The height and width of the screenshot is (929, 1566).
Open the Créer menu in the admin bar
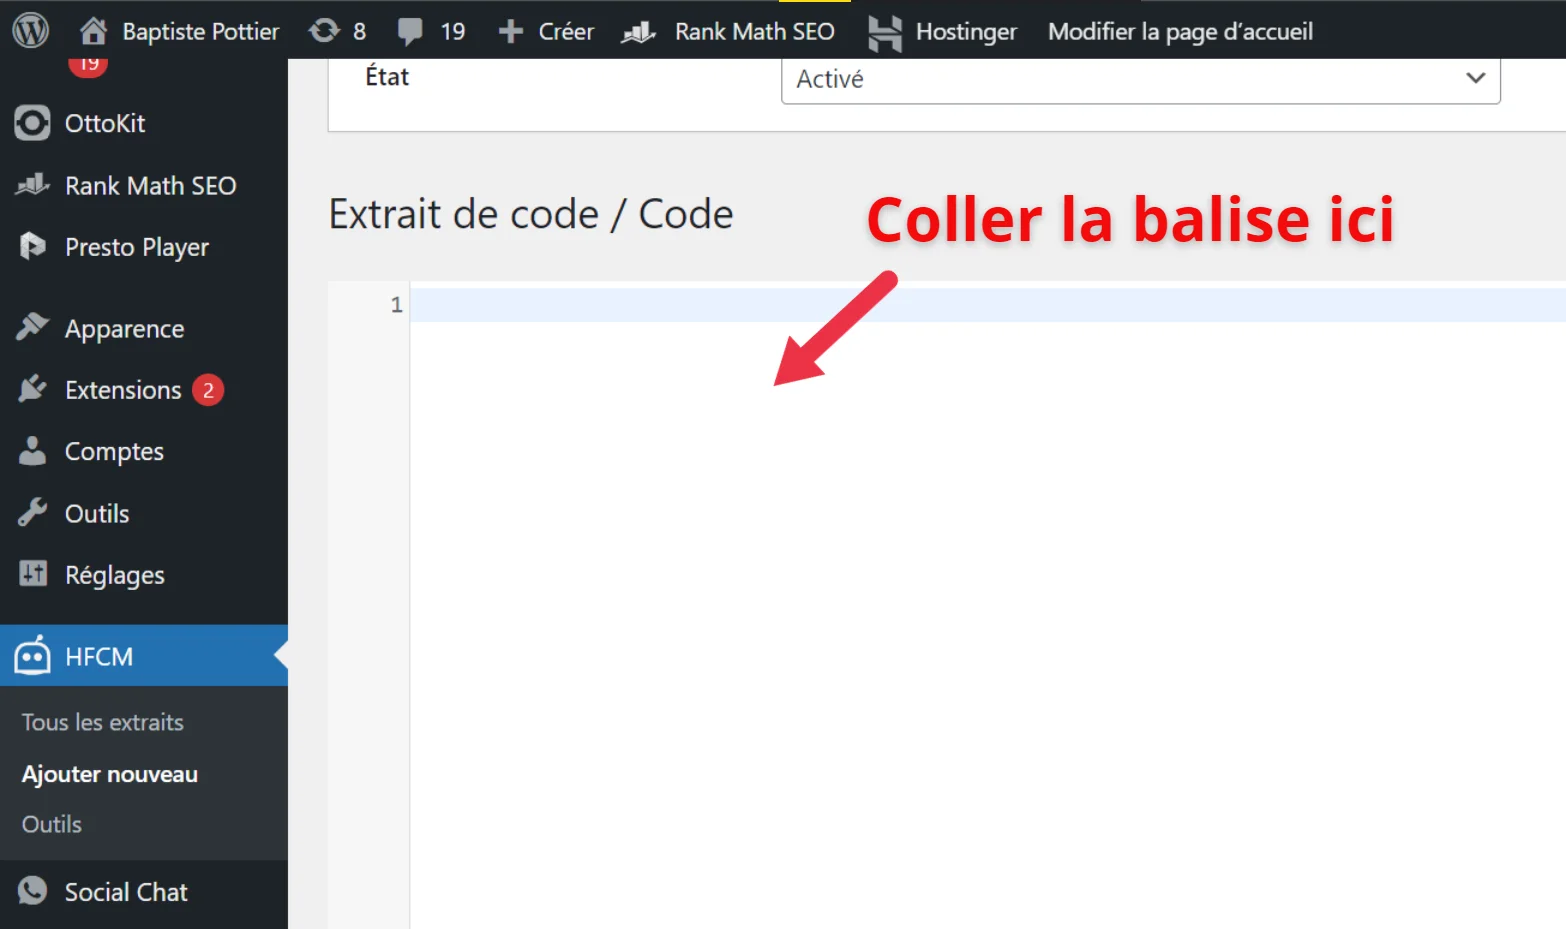545,30
